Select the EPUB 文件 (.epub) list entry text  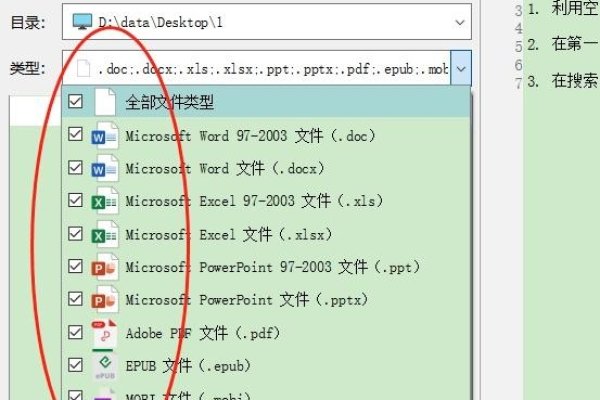coord(188,366)
